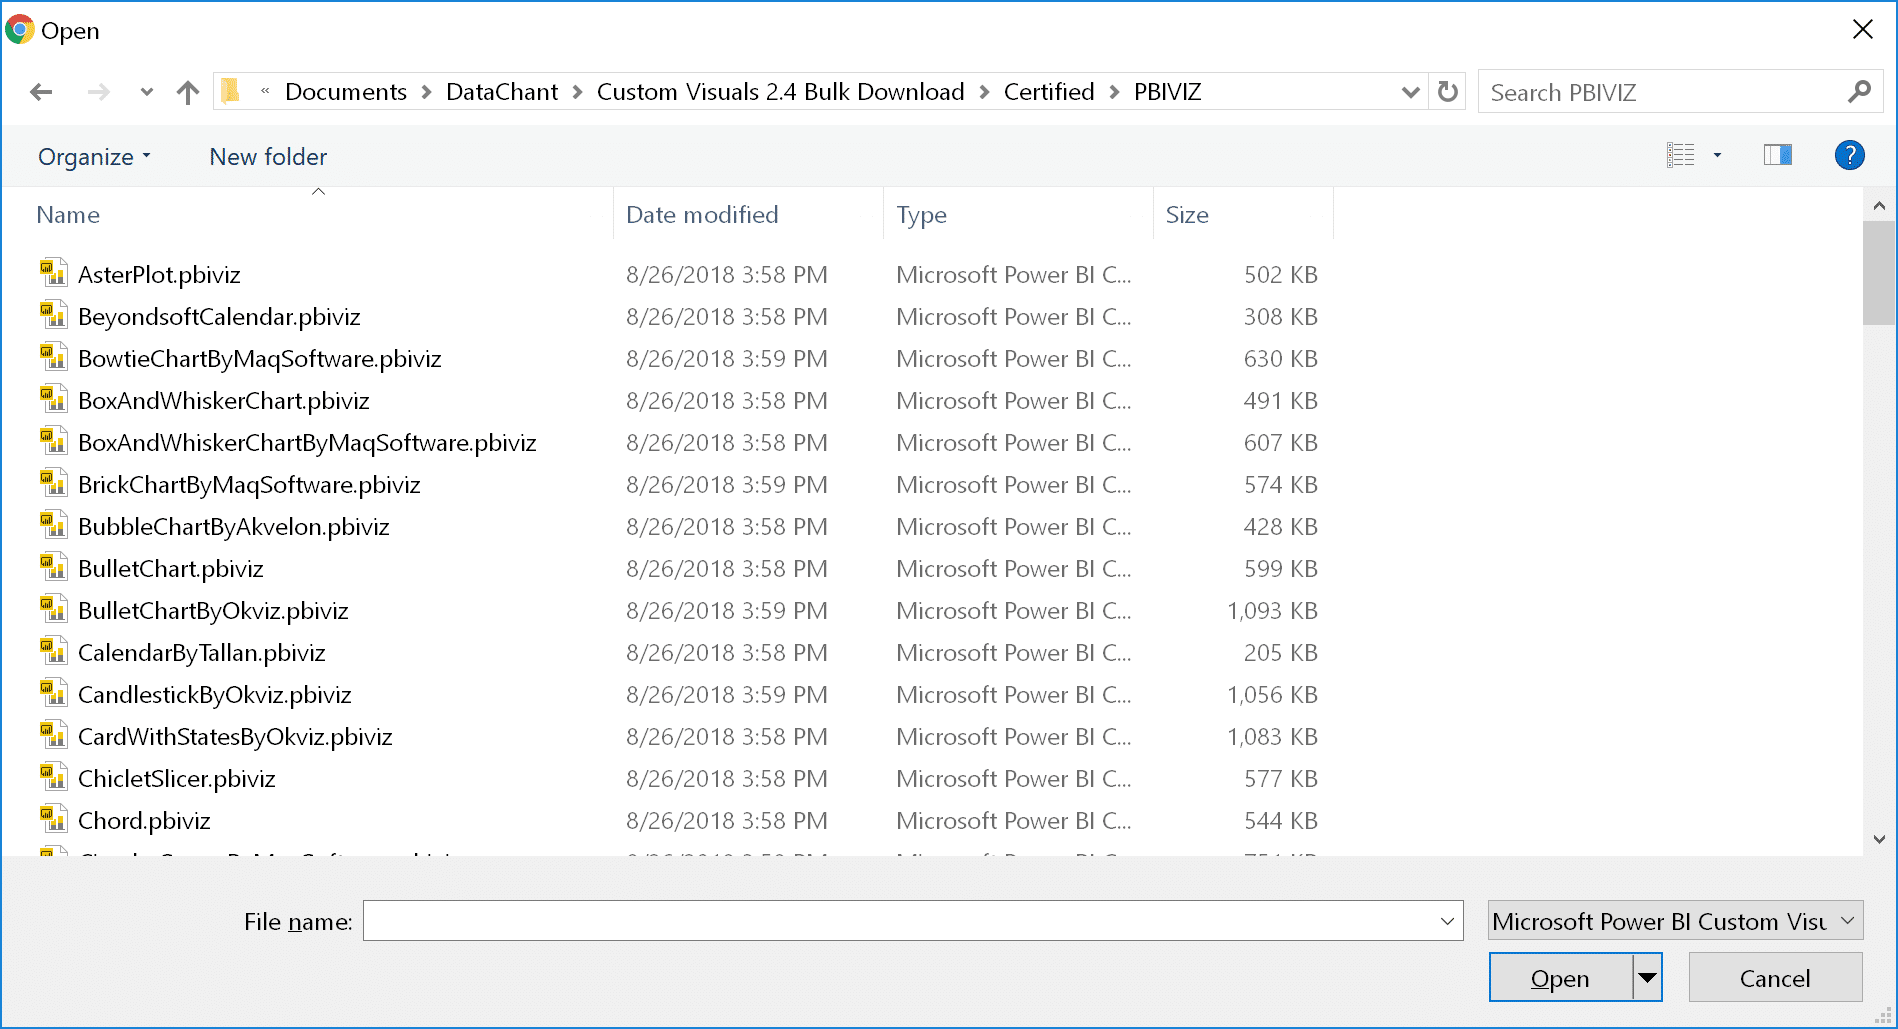
Task: Click the BoxAndWhiskerChart.pbiviz file name
Action: click(224, 401)
